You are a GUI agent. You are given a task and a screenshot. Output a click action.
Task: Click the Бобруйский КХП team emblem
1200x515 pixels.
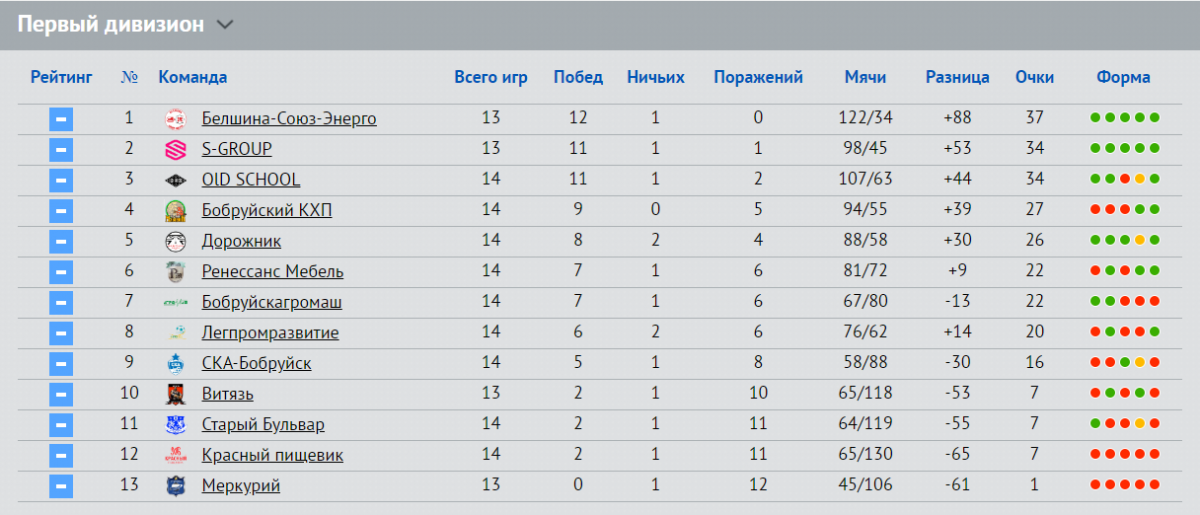click(175, 211)
